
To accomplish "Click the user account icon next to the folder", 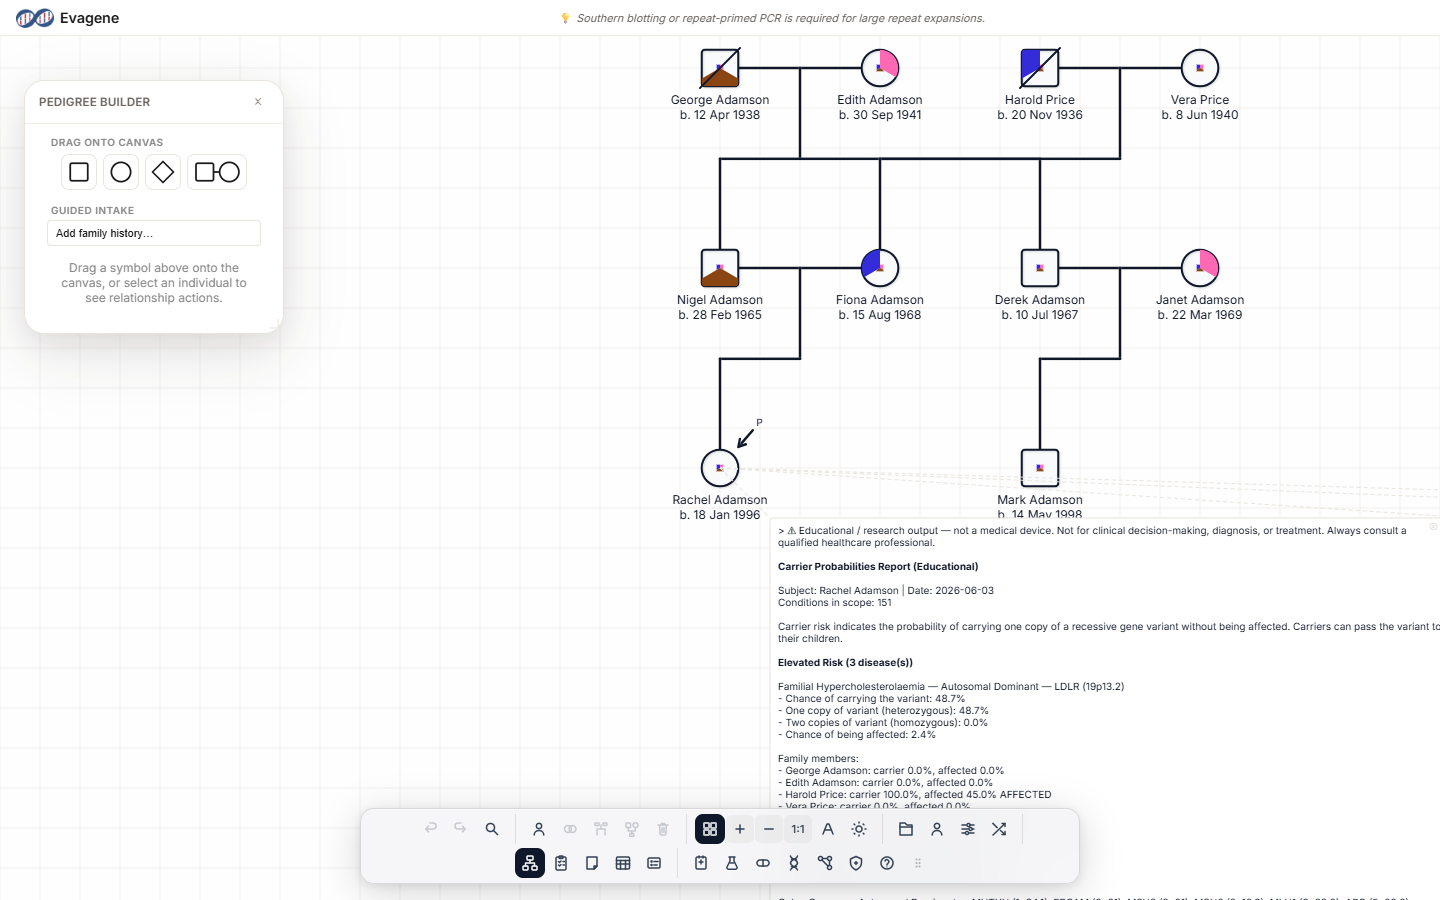I will pos(937,829).
